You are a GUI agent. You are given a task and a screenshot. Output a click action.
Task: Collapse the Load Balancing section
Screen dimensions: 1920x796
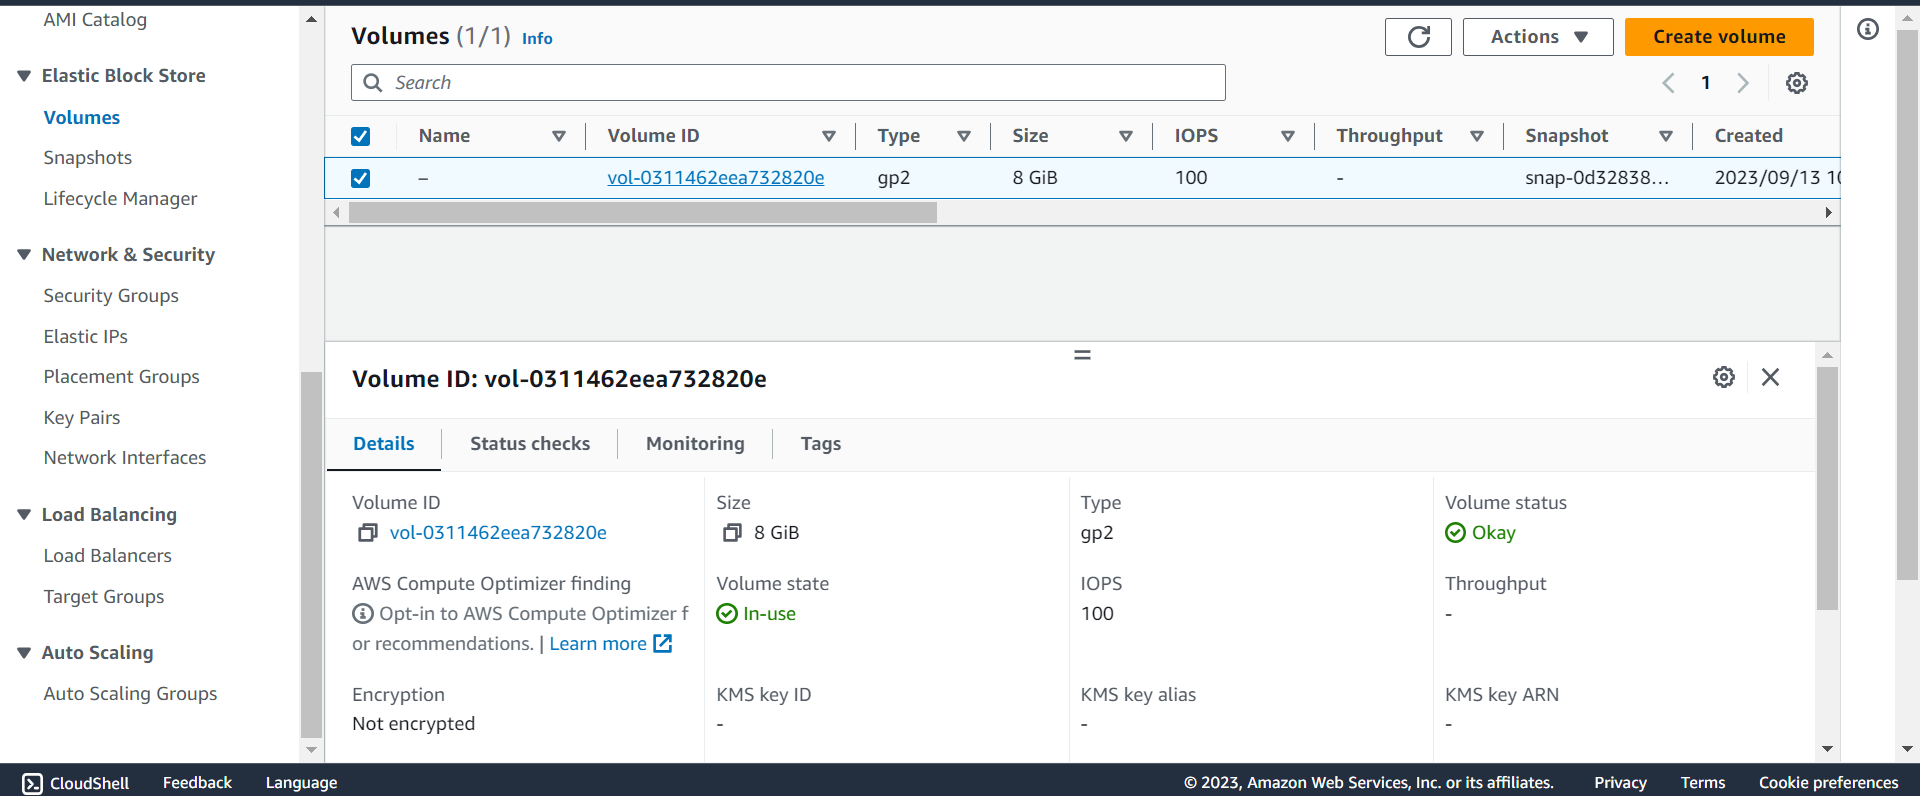[x=24, y=515]
